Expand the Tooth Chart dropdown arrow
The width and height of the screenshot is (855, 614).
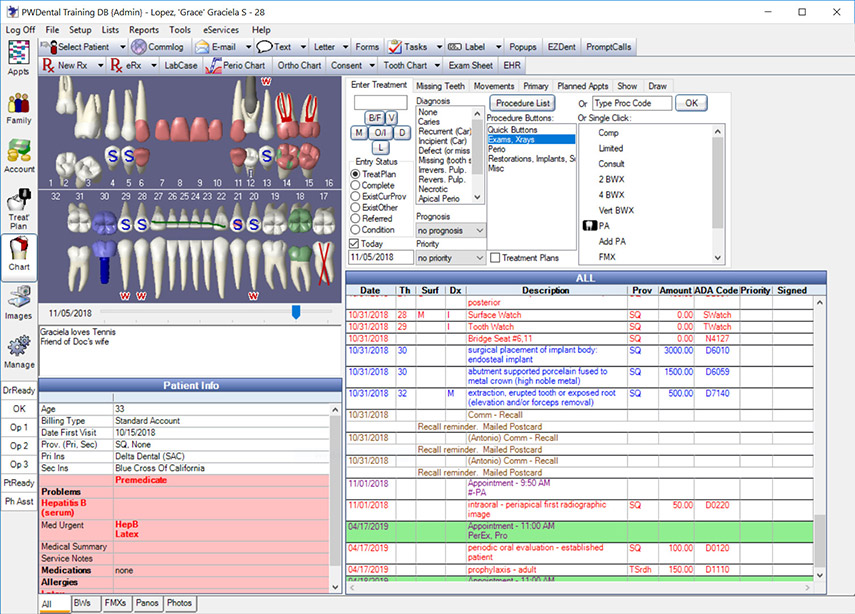click(437, 65)
